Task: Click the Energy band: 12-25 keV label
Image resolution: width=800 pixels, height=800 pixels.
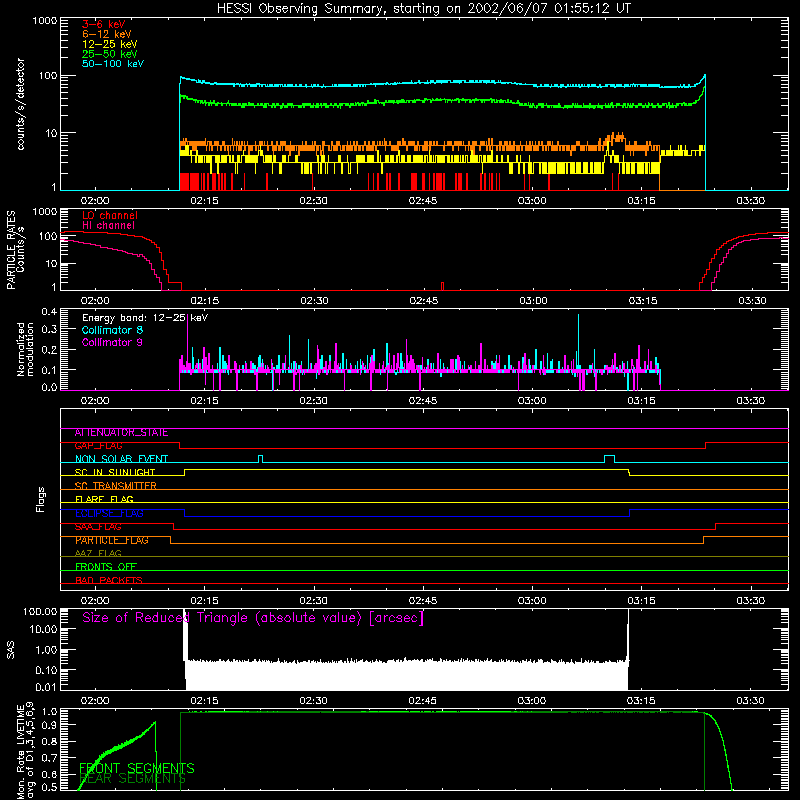Action: coord(145,318)
